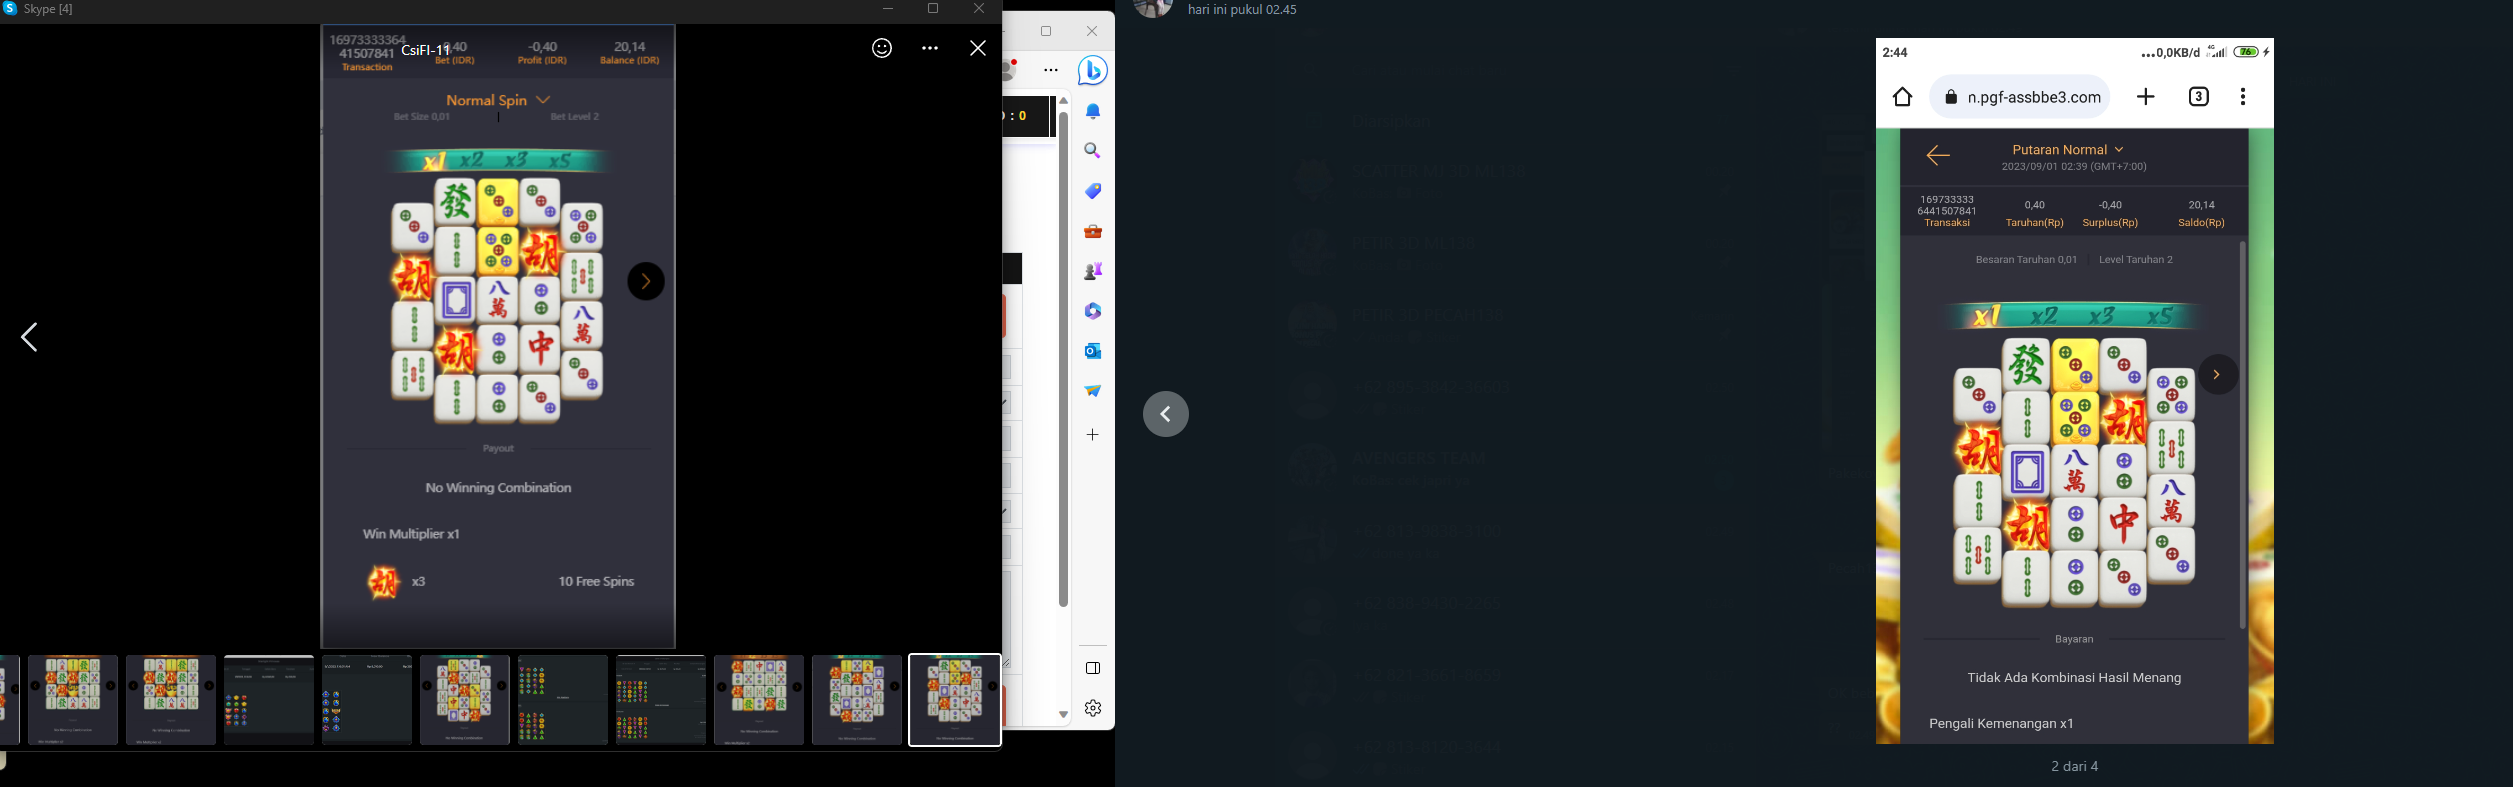Click the Transaksi label in phone screenshot
The image size is (2513, 787).
pyautogui.click(x=1947, y=223)
